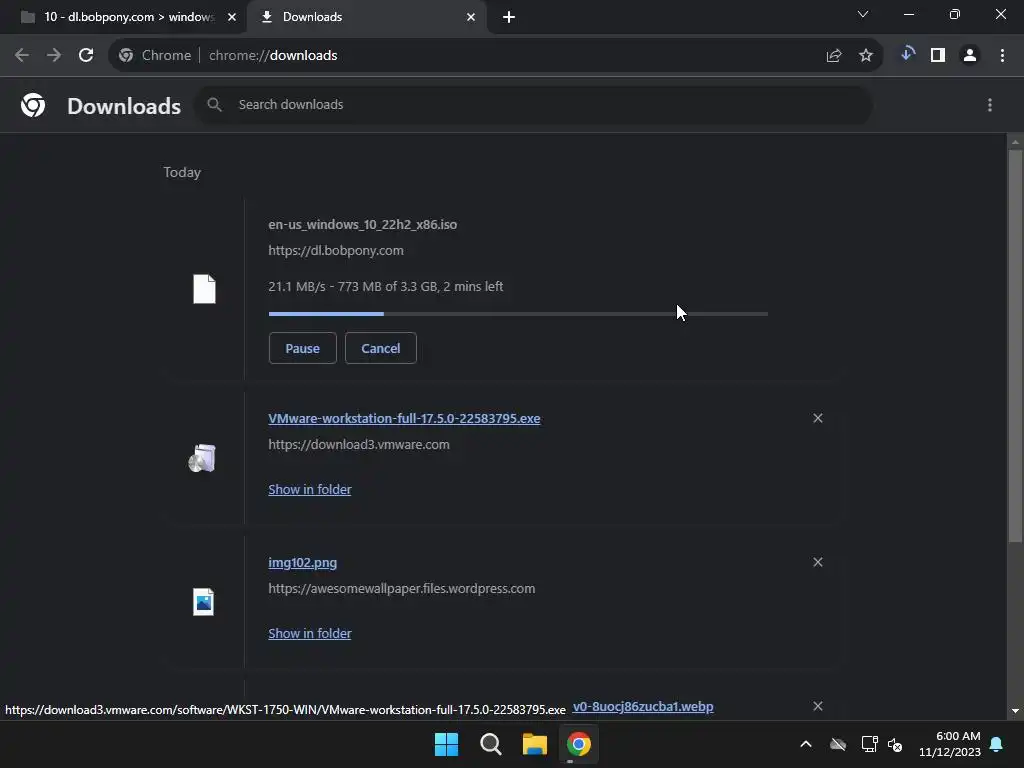The image size is (1024, 768).
Task: Open VMware-workstation-full-17.5.0 exe file link
Action: 404,419
